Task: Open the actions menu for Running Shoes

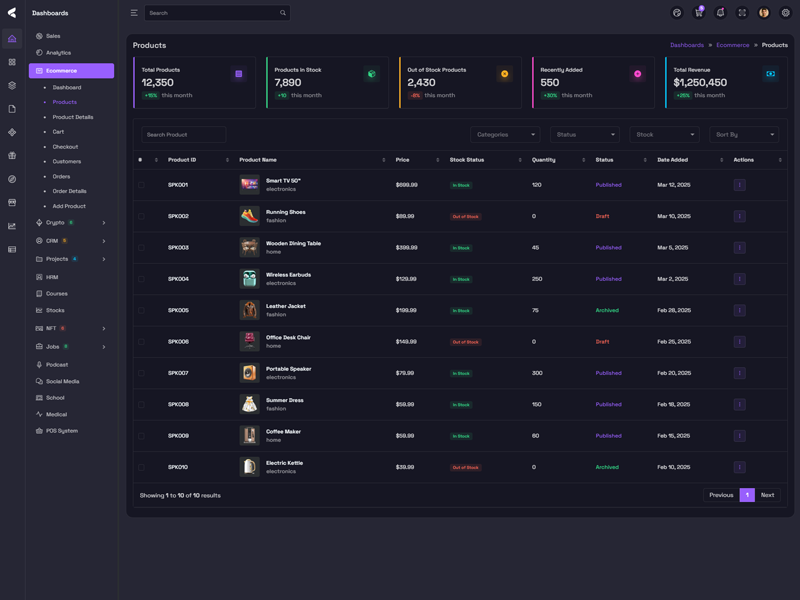Action: pyautogui.click(x=739, y=216)
